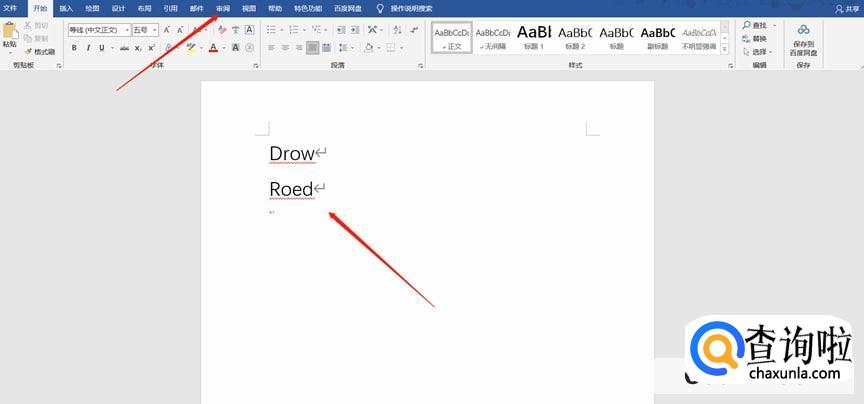Click the Distributed alignment icon
The image size is (864, 404).
327,48
